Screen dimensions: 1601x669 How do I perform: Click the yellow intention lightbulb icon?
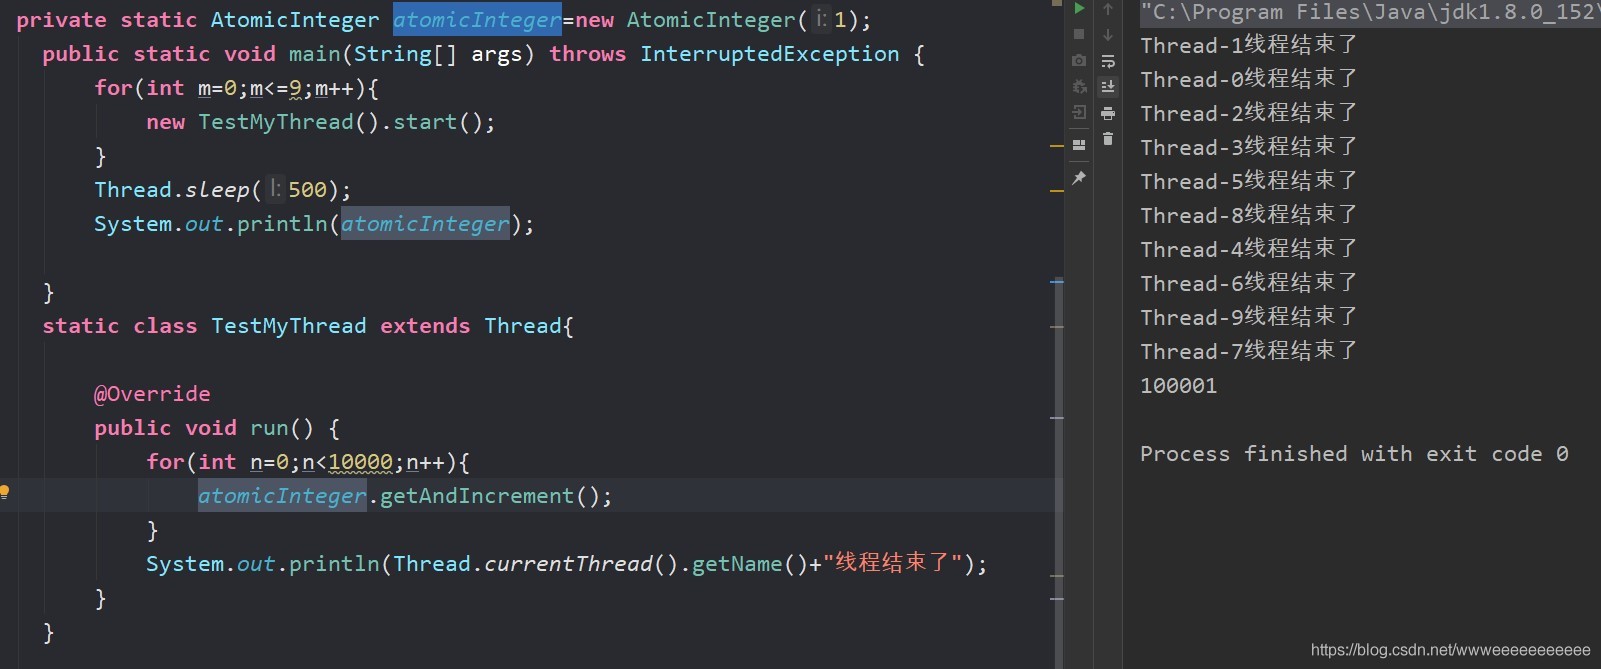(4, 491)
